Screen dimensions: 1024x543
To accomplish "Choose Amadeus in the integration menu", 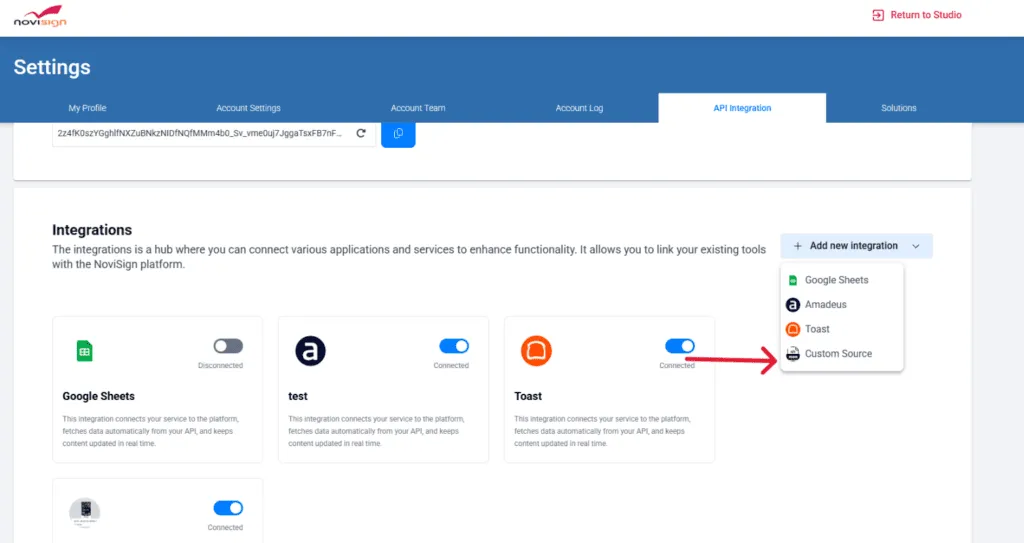I will click(x=825, y=305).
